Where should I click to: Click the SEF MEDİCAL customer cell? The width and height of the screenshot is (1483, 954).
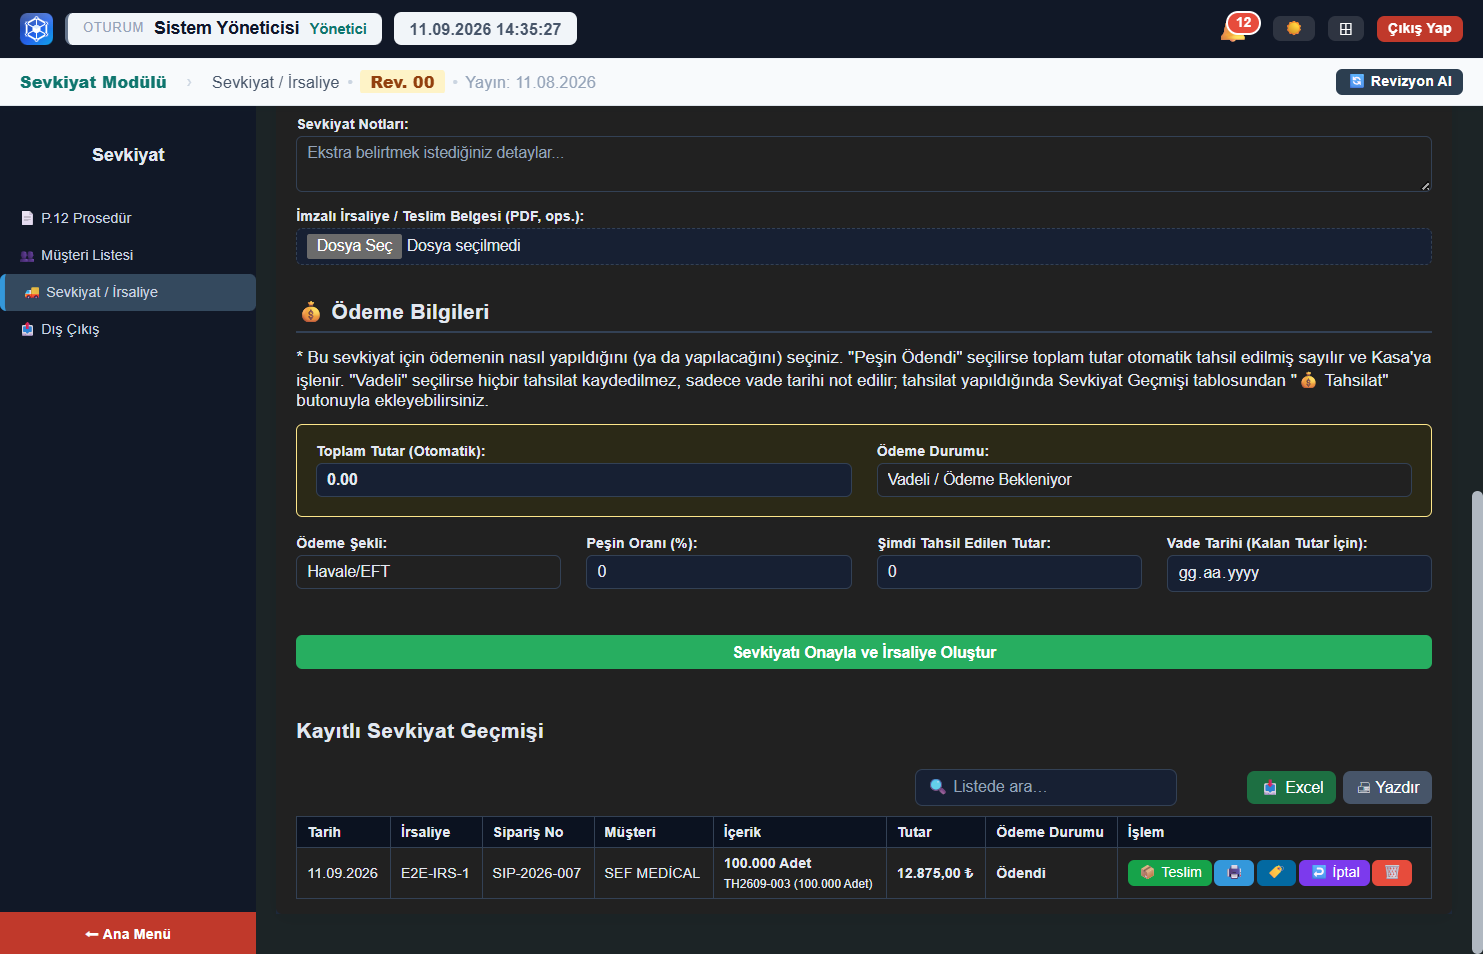[652, 873]
